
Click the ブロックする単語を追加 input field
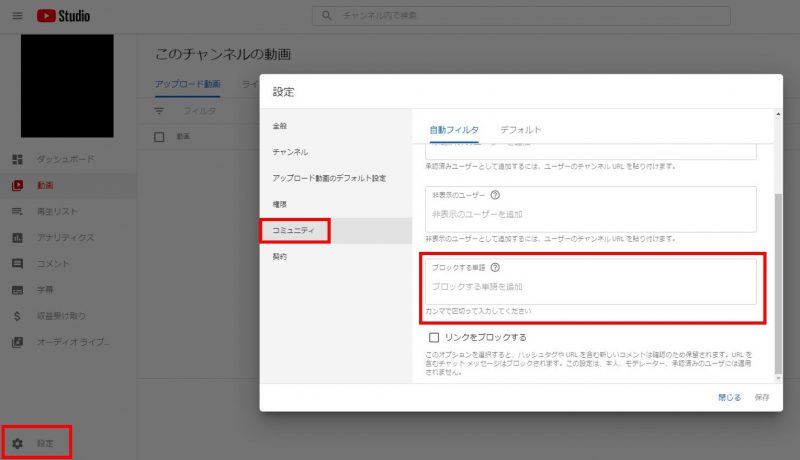point(590,287)
